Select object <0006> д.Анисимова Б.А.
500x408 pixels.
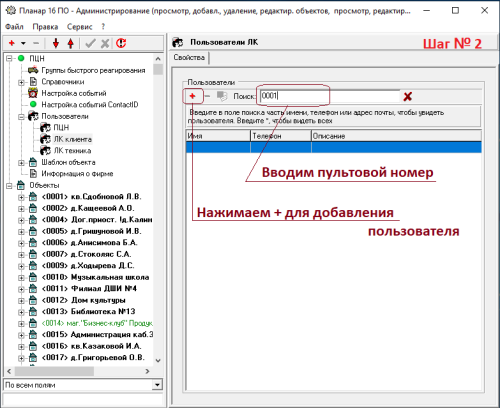(90, 243)
